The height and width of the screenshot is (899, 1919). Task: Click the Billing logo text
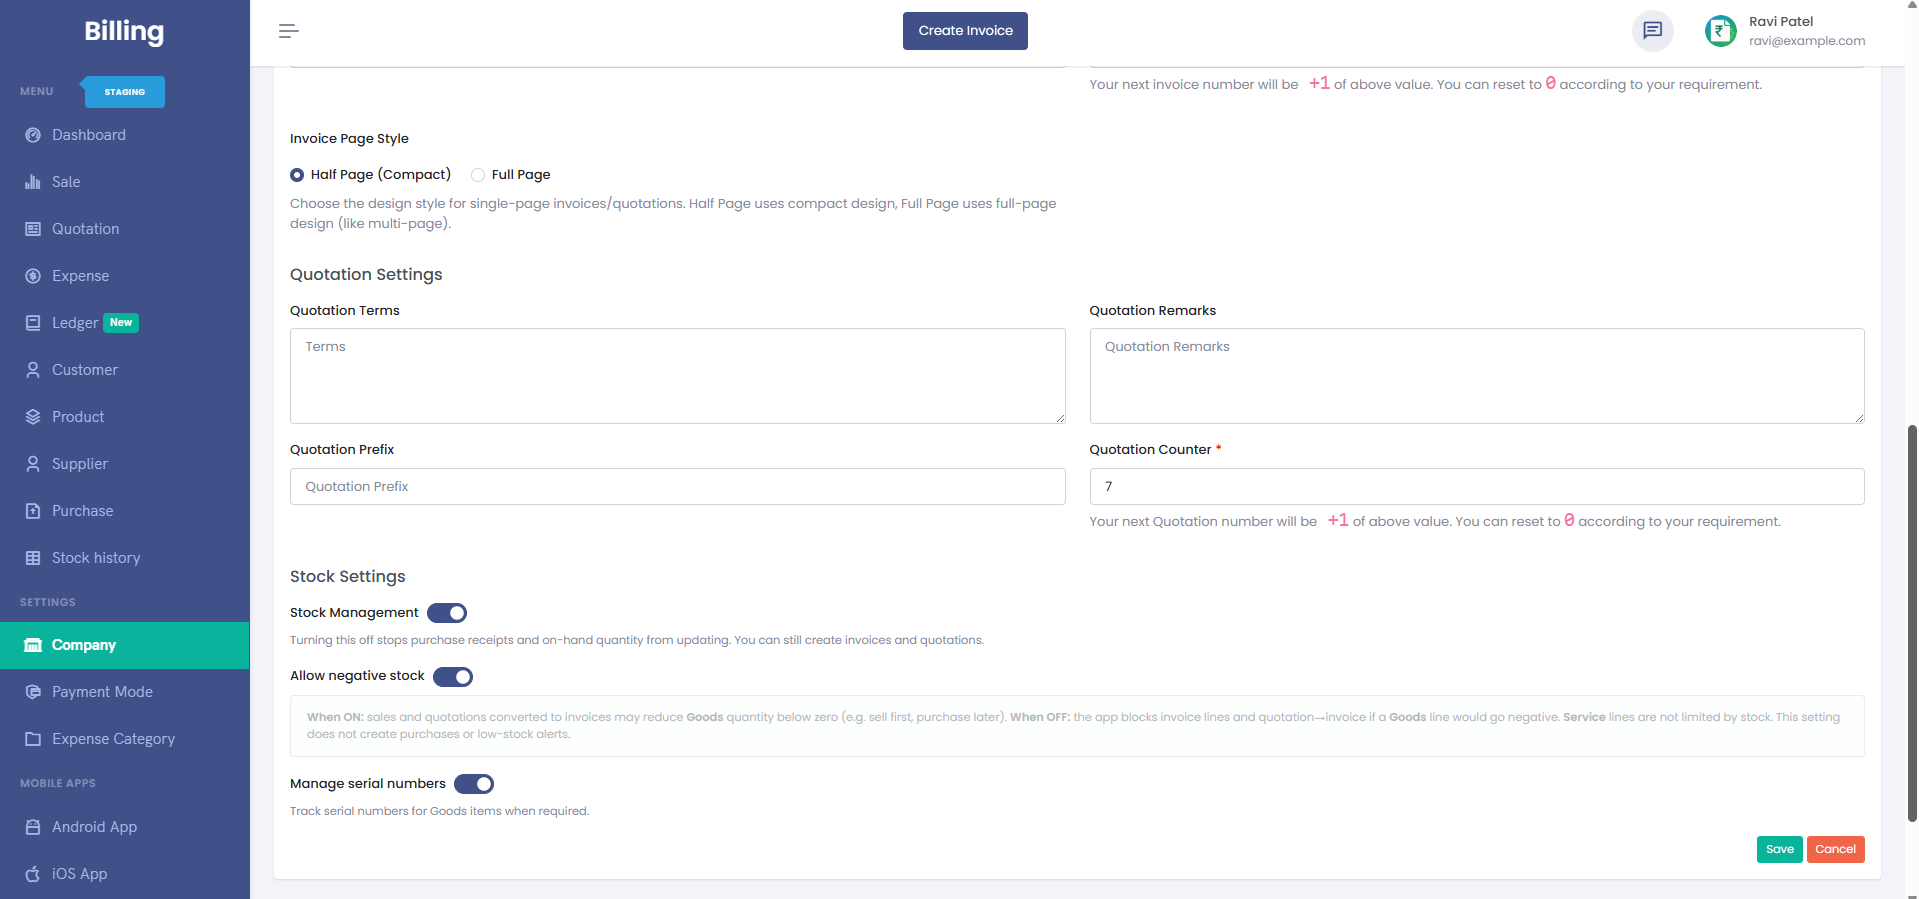124,32
